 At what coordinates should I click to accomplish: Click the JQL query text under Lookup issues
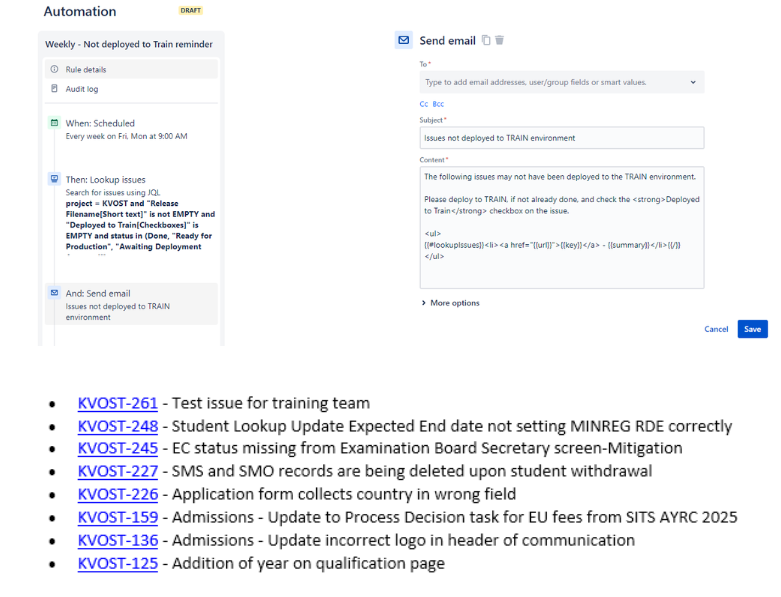click(140, 225)
